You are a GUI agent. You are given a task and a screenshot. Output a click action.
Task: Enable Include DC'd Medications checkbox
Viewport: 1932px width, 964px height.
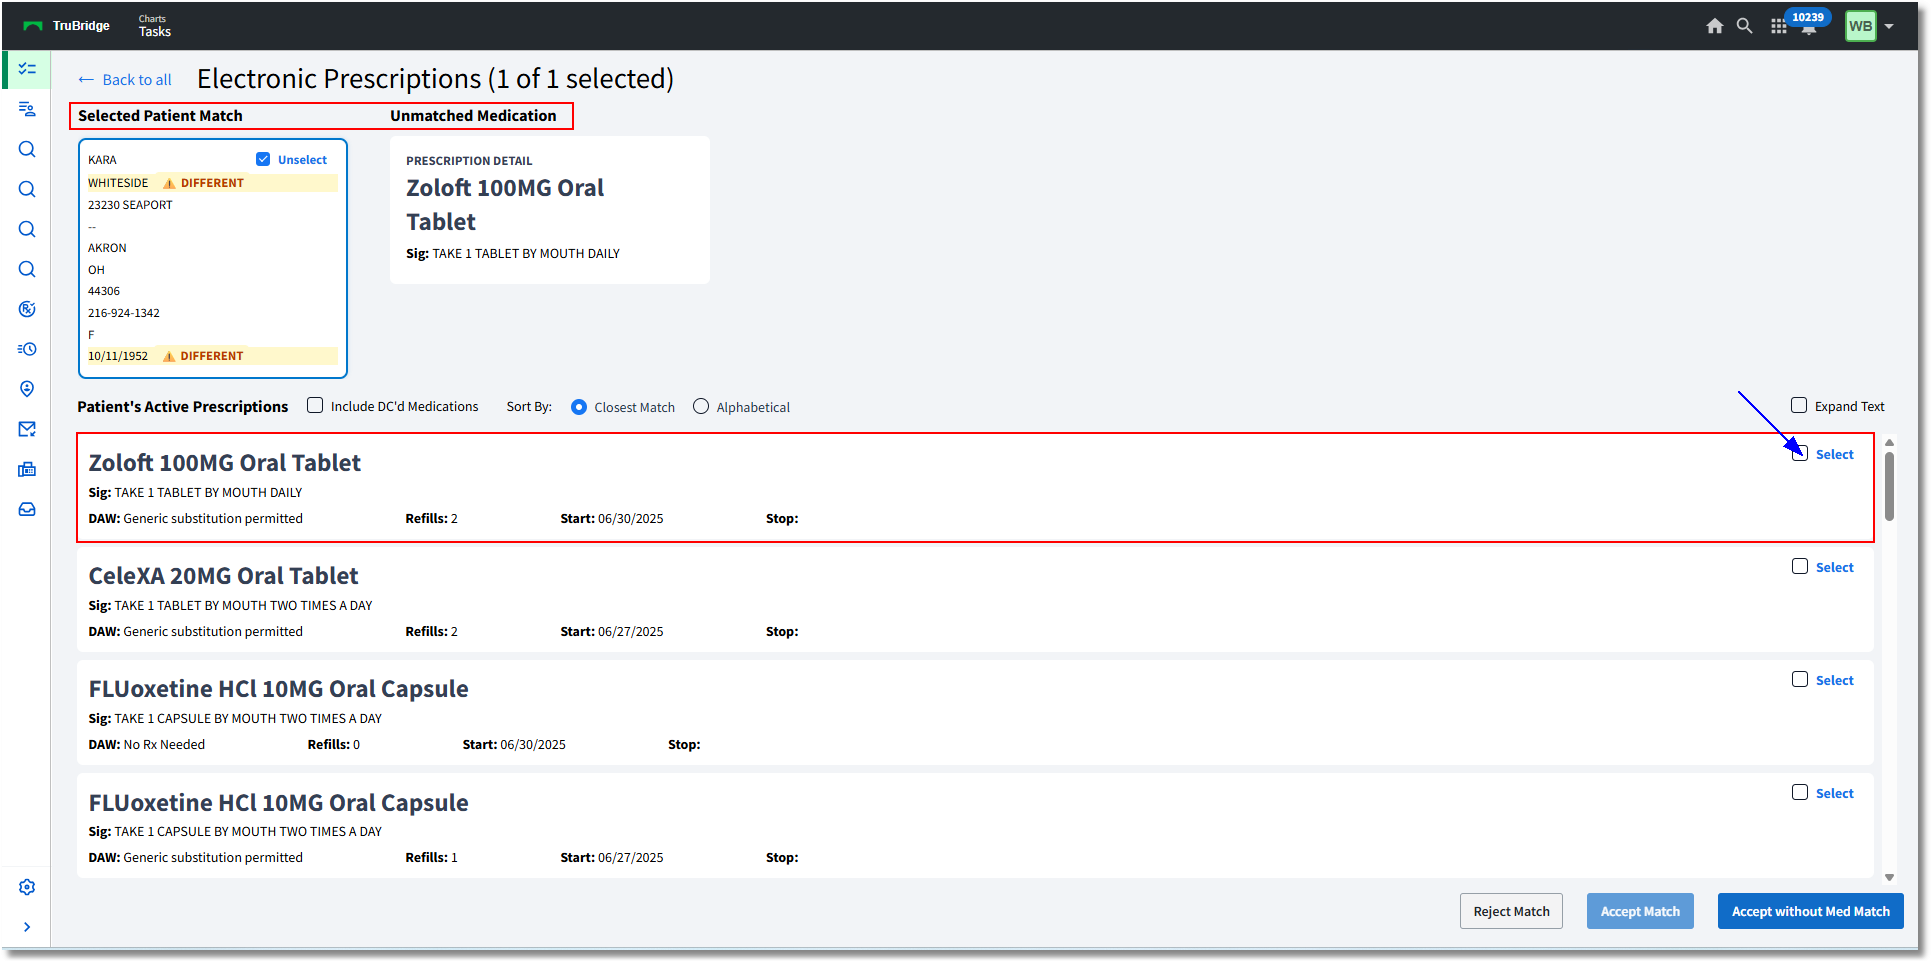(x=315, y=405)
